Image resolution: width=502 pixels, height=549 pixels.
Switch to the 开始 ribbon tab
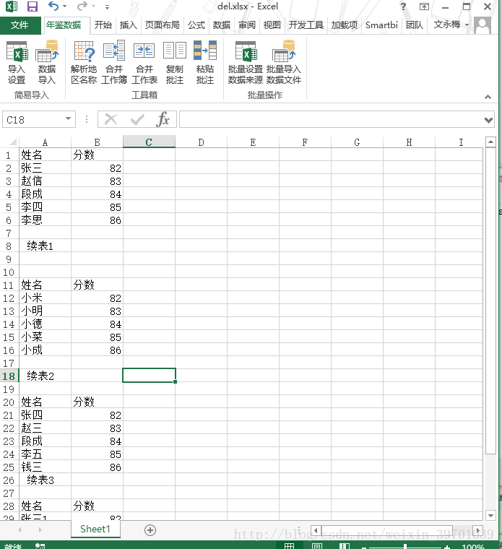(x=103, y=25)
